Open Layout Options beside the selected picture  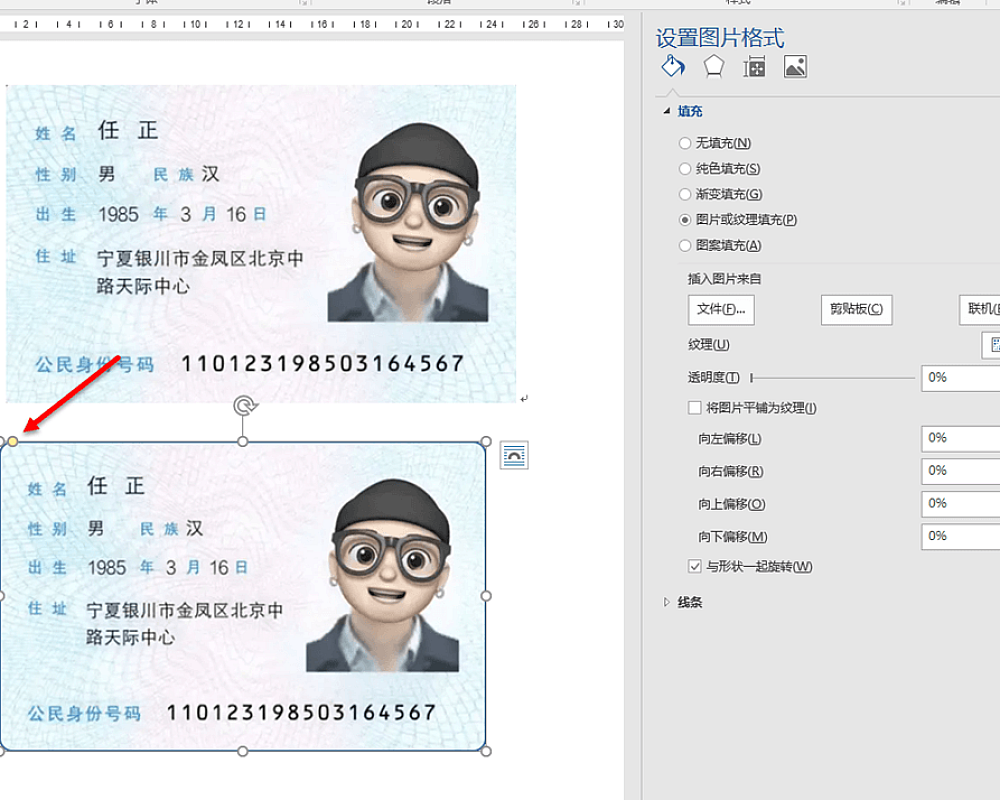coord(513,456)
